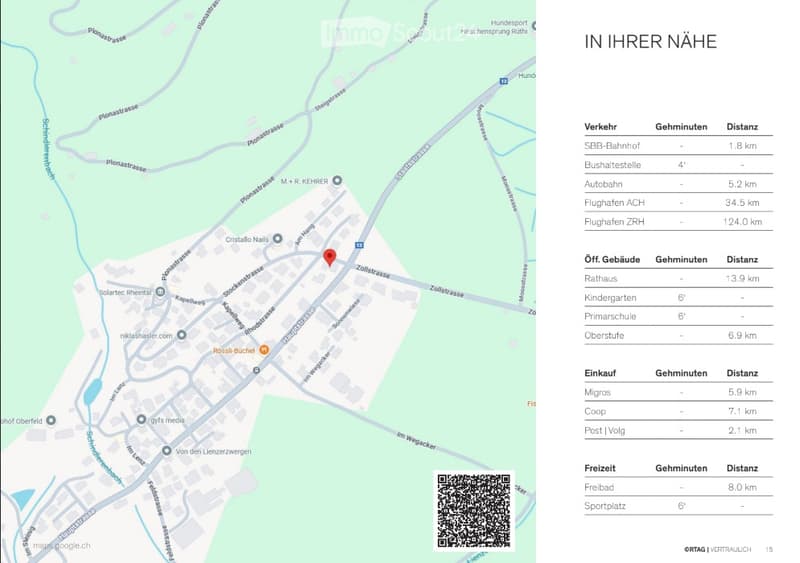
Task: Click the Kindergarten row label
Action: [610, 298]
